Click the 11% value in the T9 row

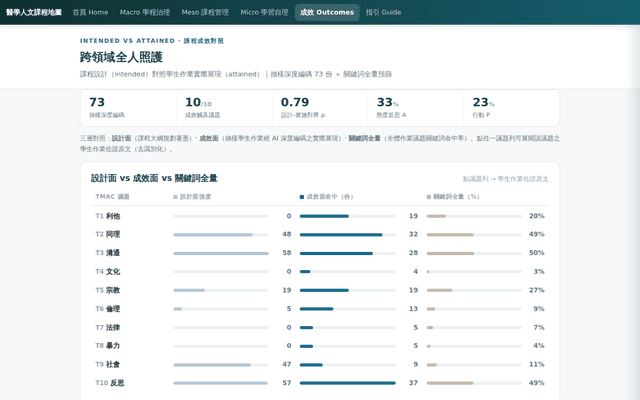point(537,364)
